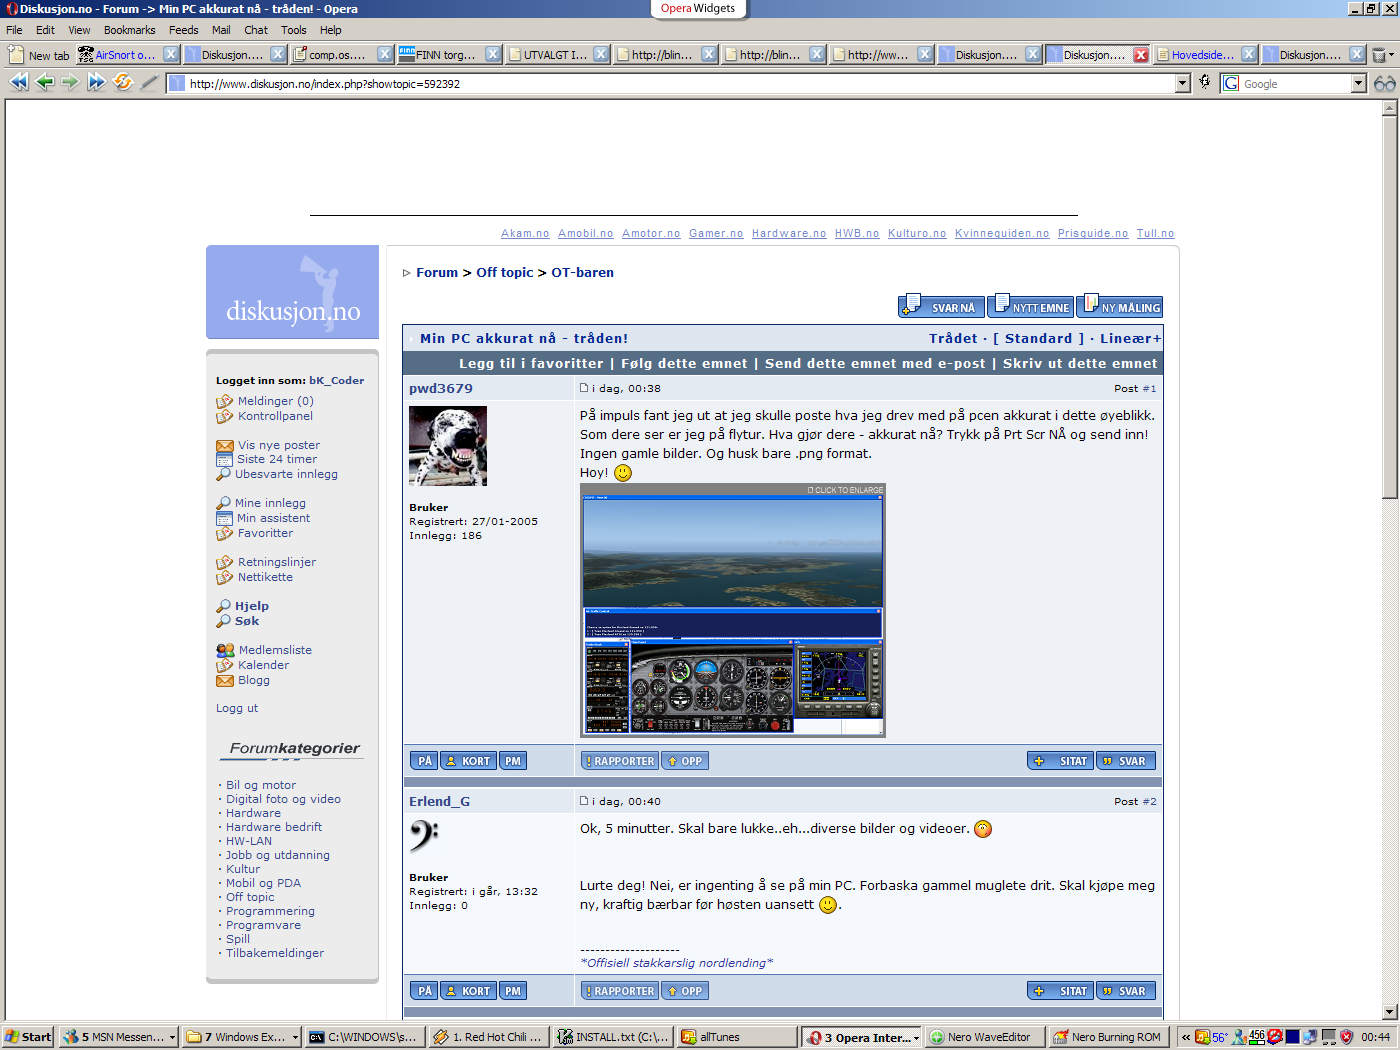Click the small icon between address and Google fields

click(1205, 83)
